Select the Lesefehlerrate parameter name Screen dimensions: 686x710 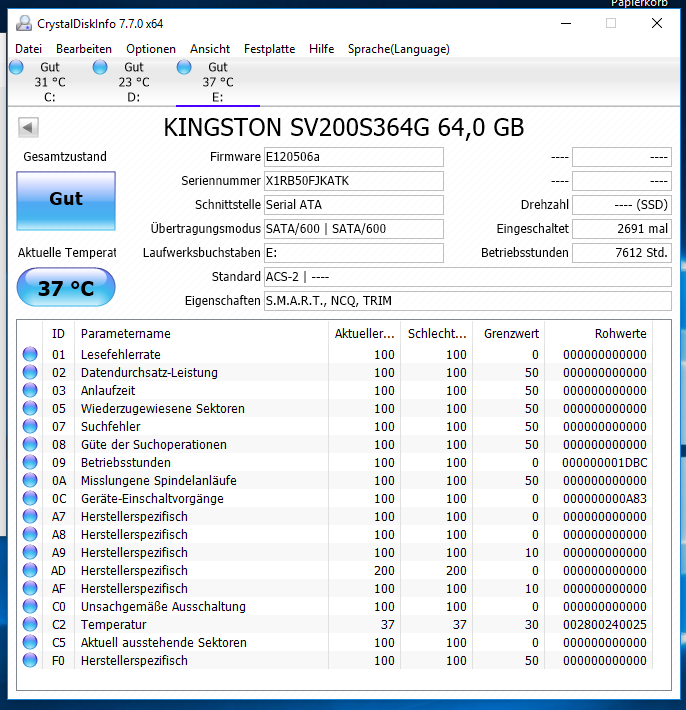click(120, 355)
